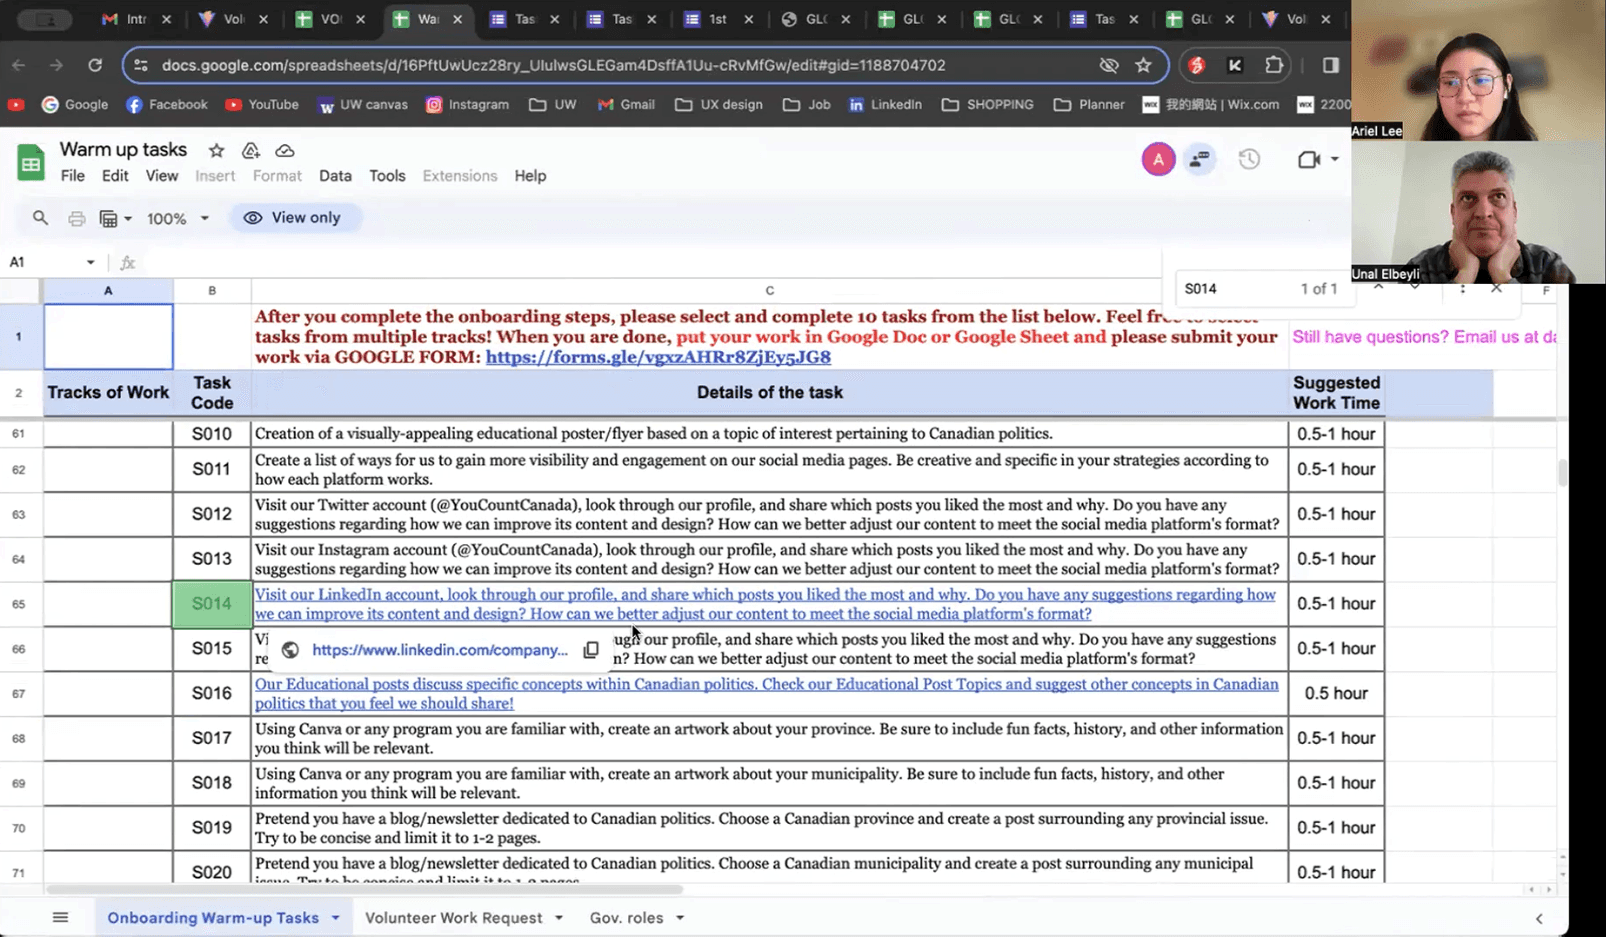Viewport: 1606px width, 937px height.
Task: Open the name box A1 dropdown arrow
Action: pos(90,262)
